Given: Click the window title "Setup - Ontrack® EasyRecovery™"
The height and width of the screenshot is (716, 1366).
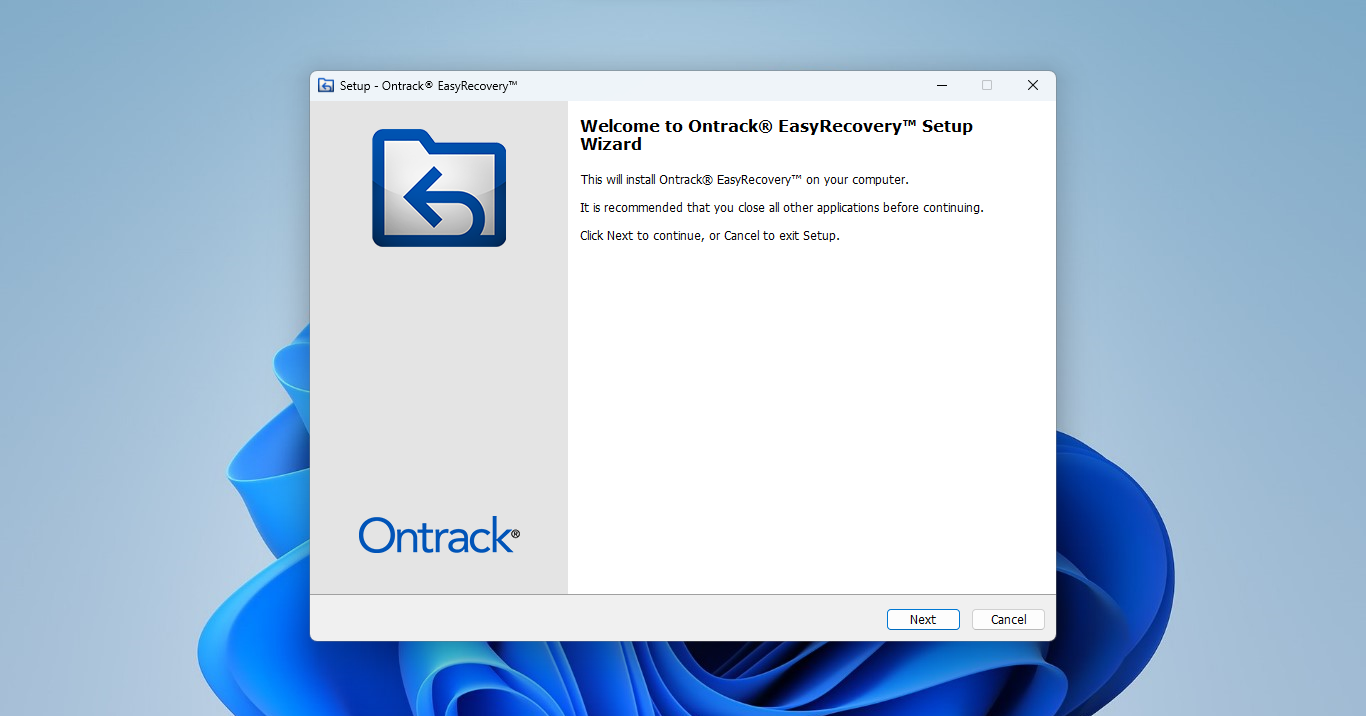Looking at the screenshot, I should pos(429,86).
